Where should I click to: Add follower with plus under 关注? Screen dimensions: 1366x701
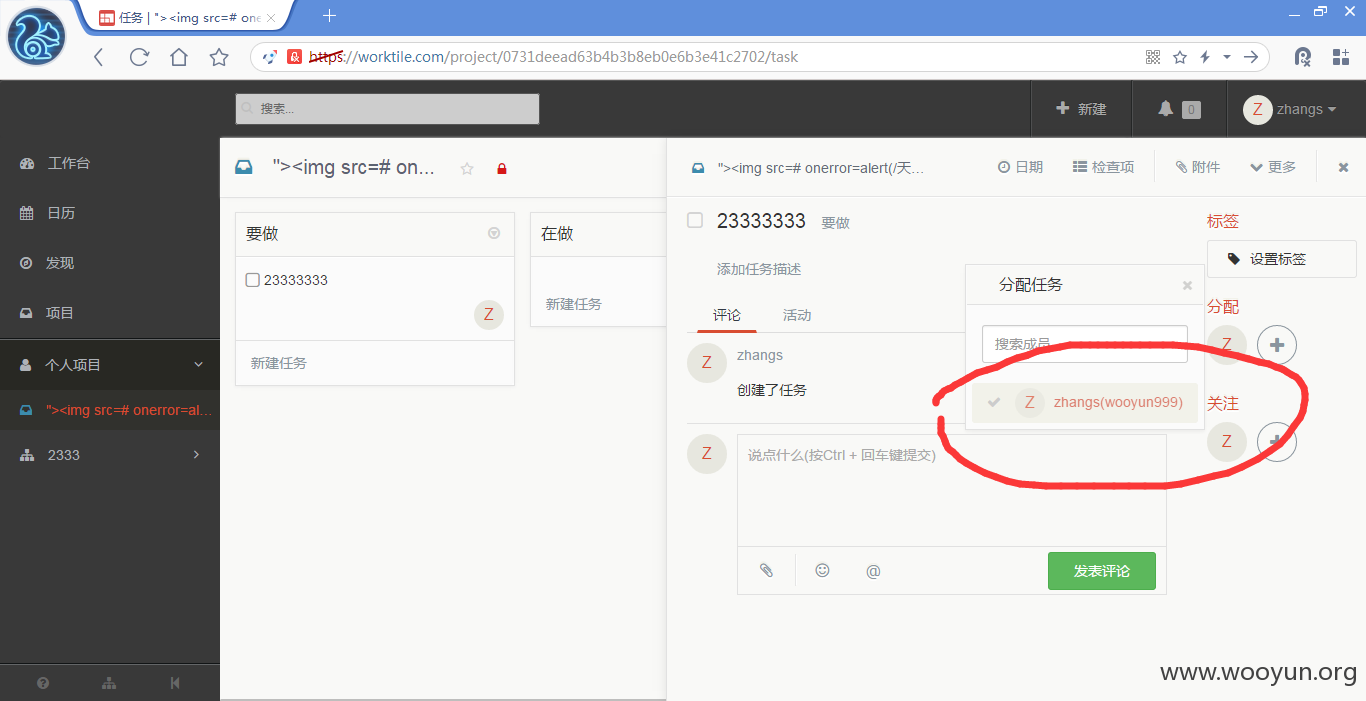pos(1277,441)
